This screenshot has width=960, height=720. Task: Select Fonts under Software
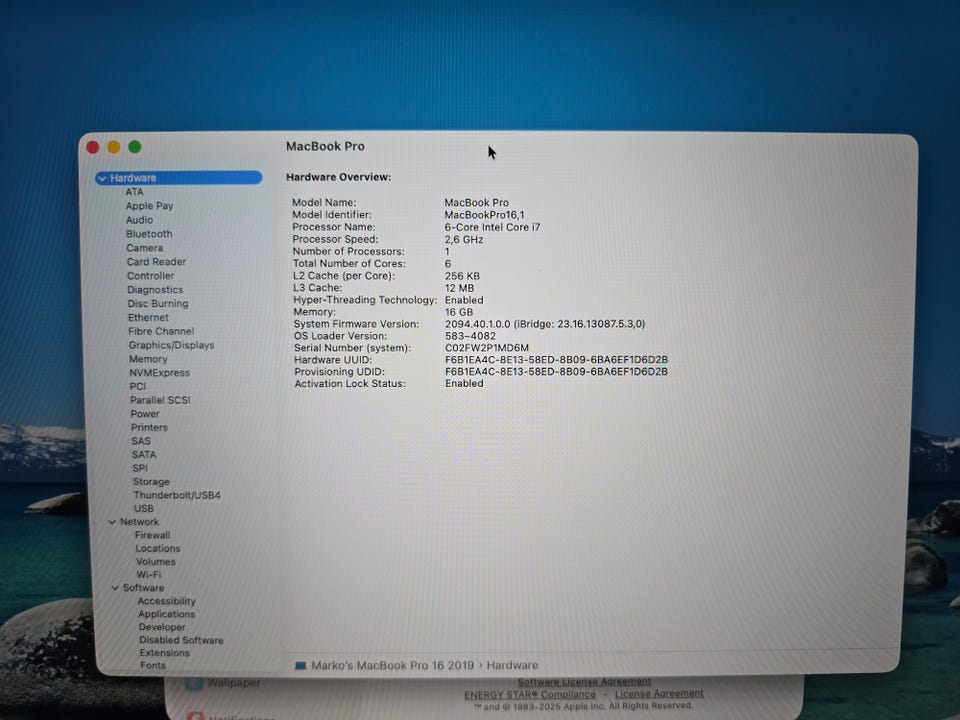153,665
